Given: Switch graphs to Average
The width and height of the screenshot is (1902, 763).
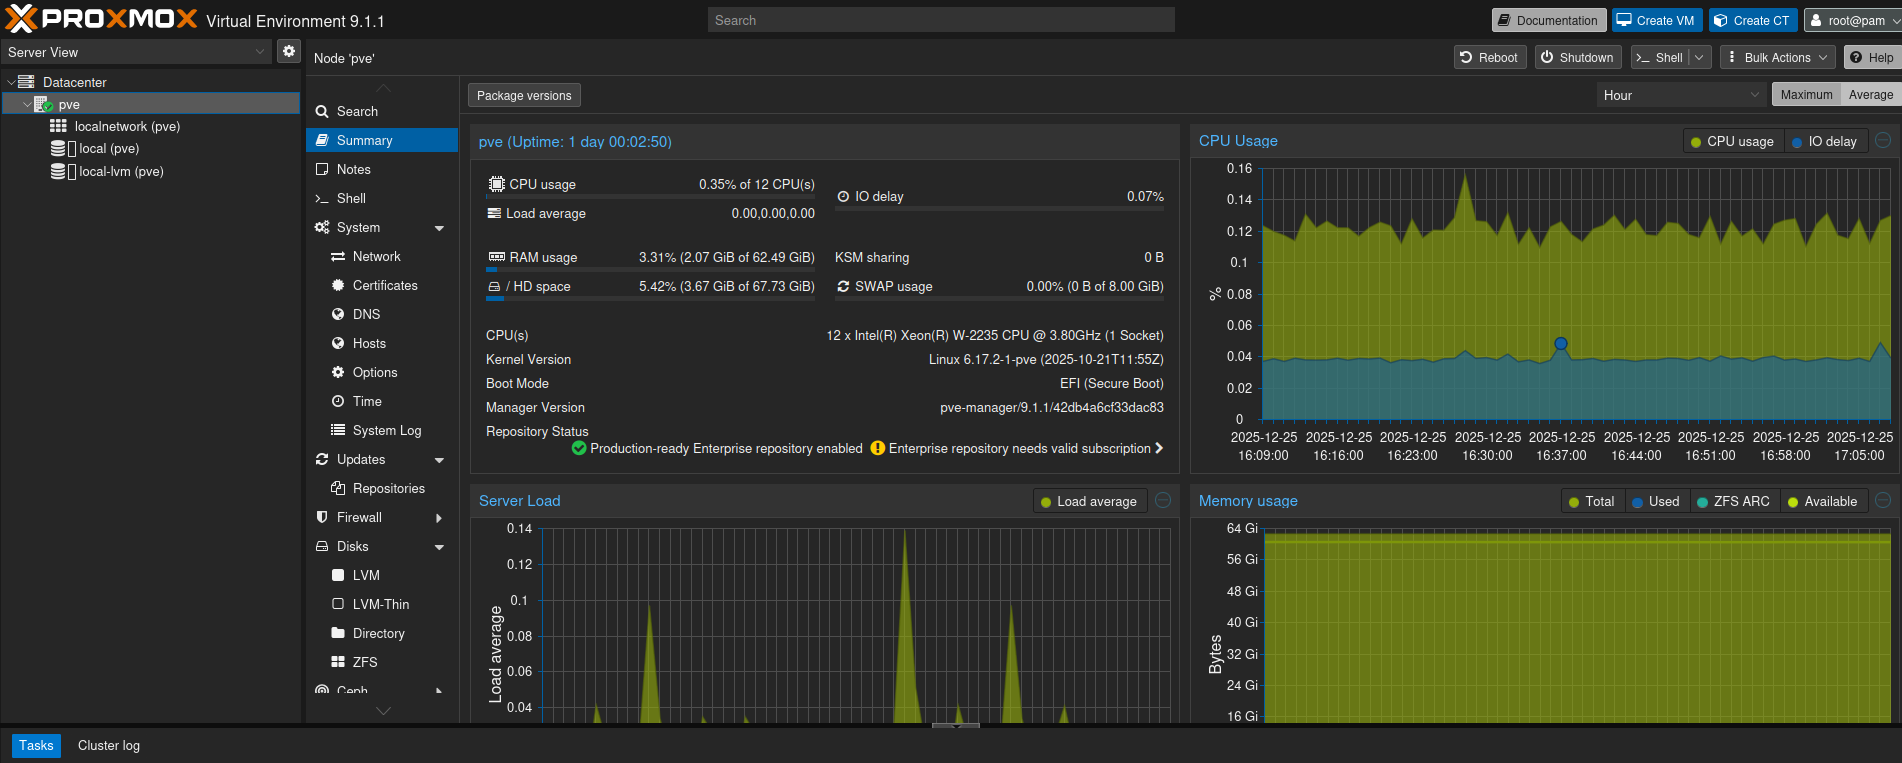Looking at the screenshot, I should coord(1870,94).
